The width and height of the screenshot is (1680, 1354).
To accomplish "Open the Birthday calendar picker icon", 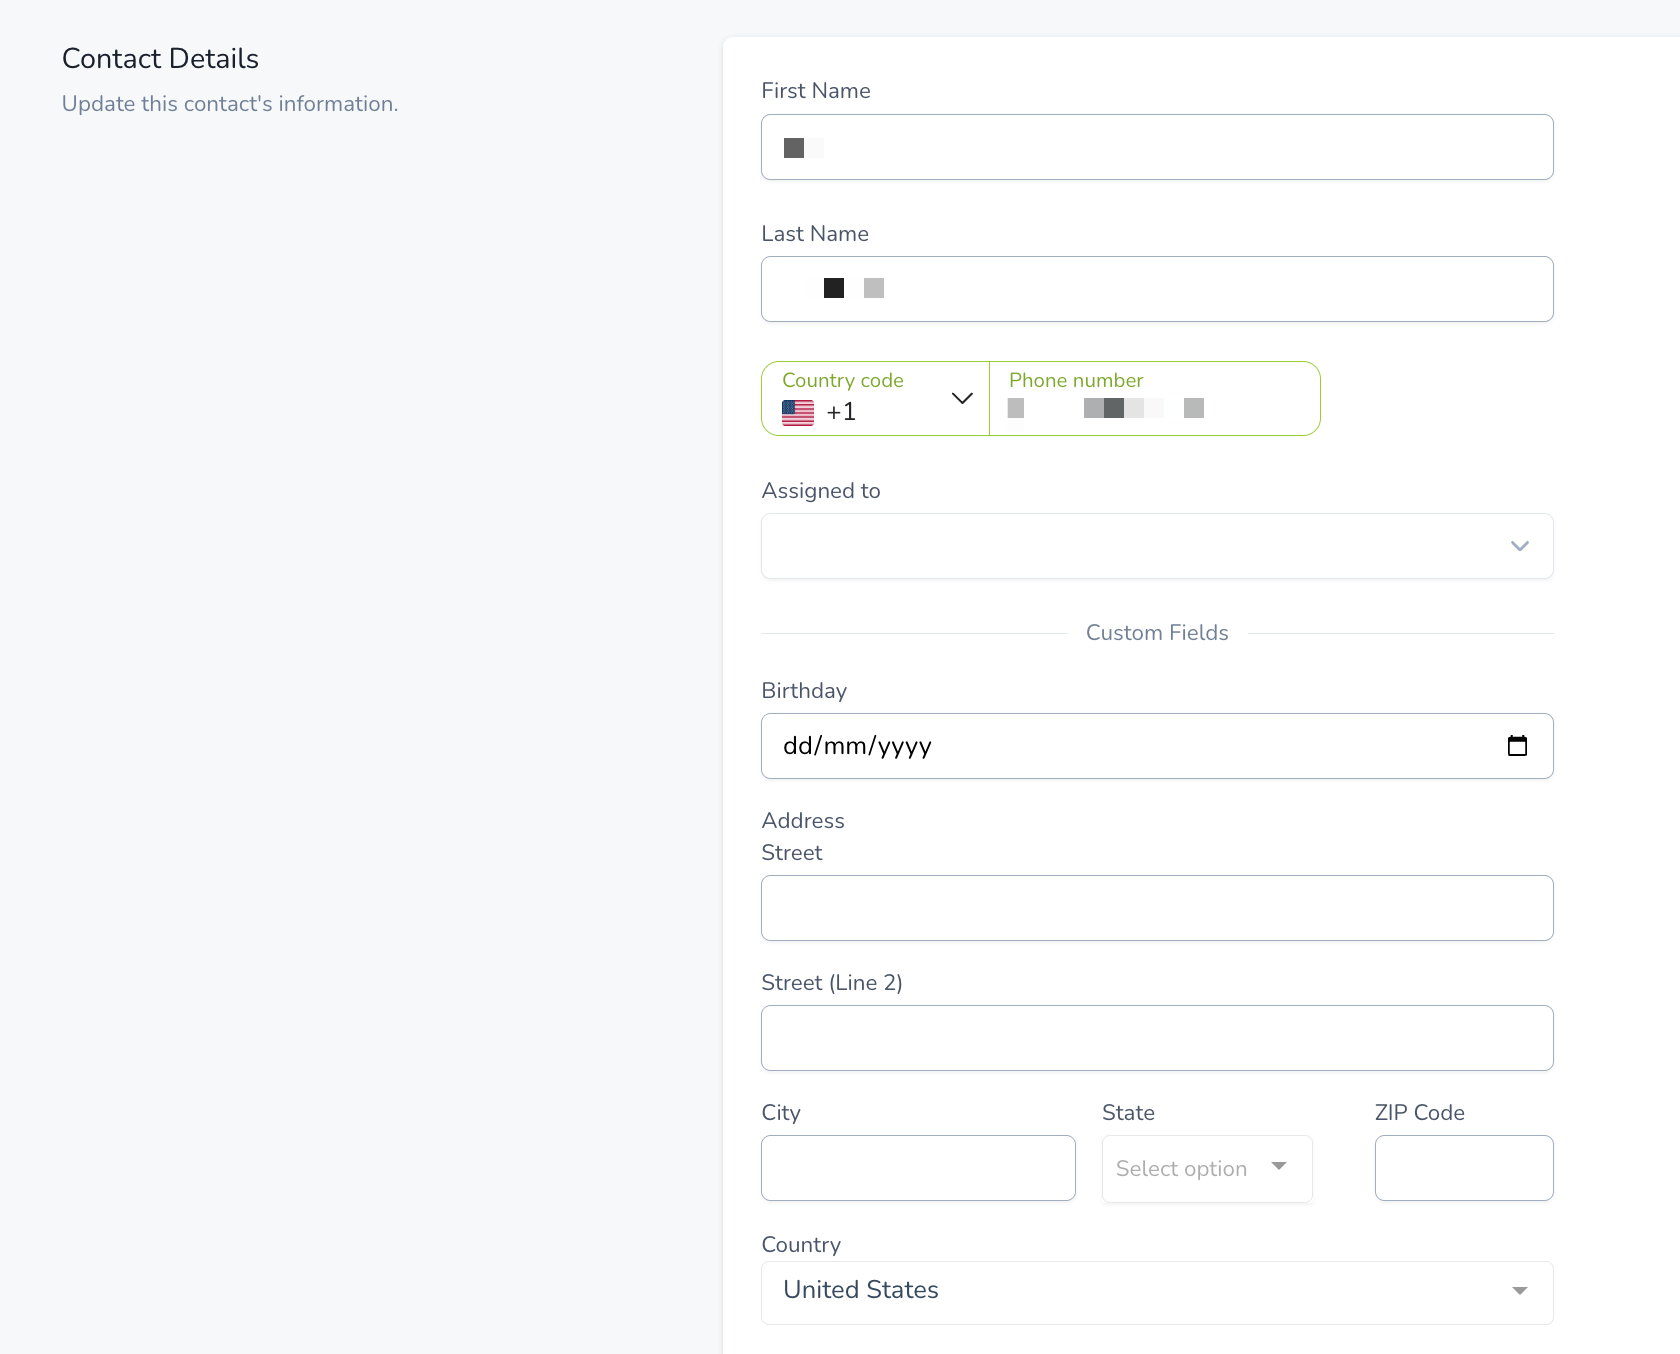I will [1517, 745].
